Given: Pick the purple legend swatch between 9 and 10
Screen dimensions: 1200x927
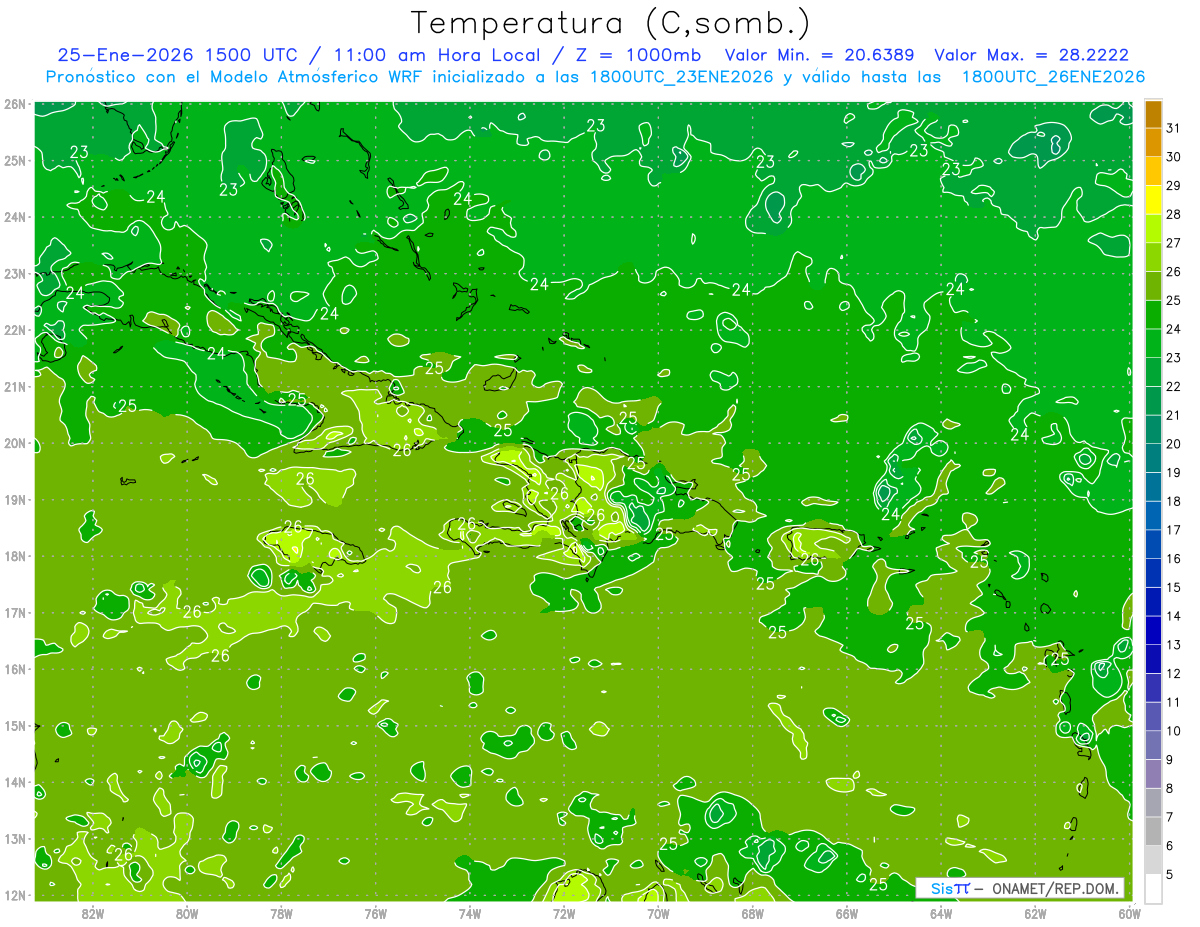Looking at the screenshot, I should (1153, 745).
